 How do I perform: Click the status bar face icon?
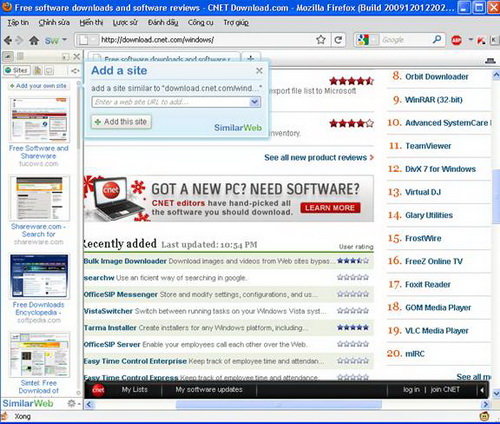pyautogui.click(x=484, y=416)
